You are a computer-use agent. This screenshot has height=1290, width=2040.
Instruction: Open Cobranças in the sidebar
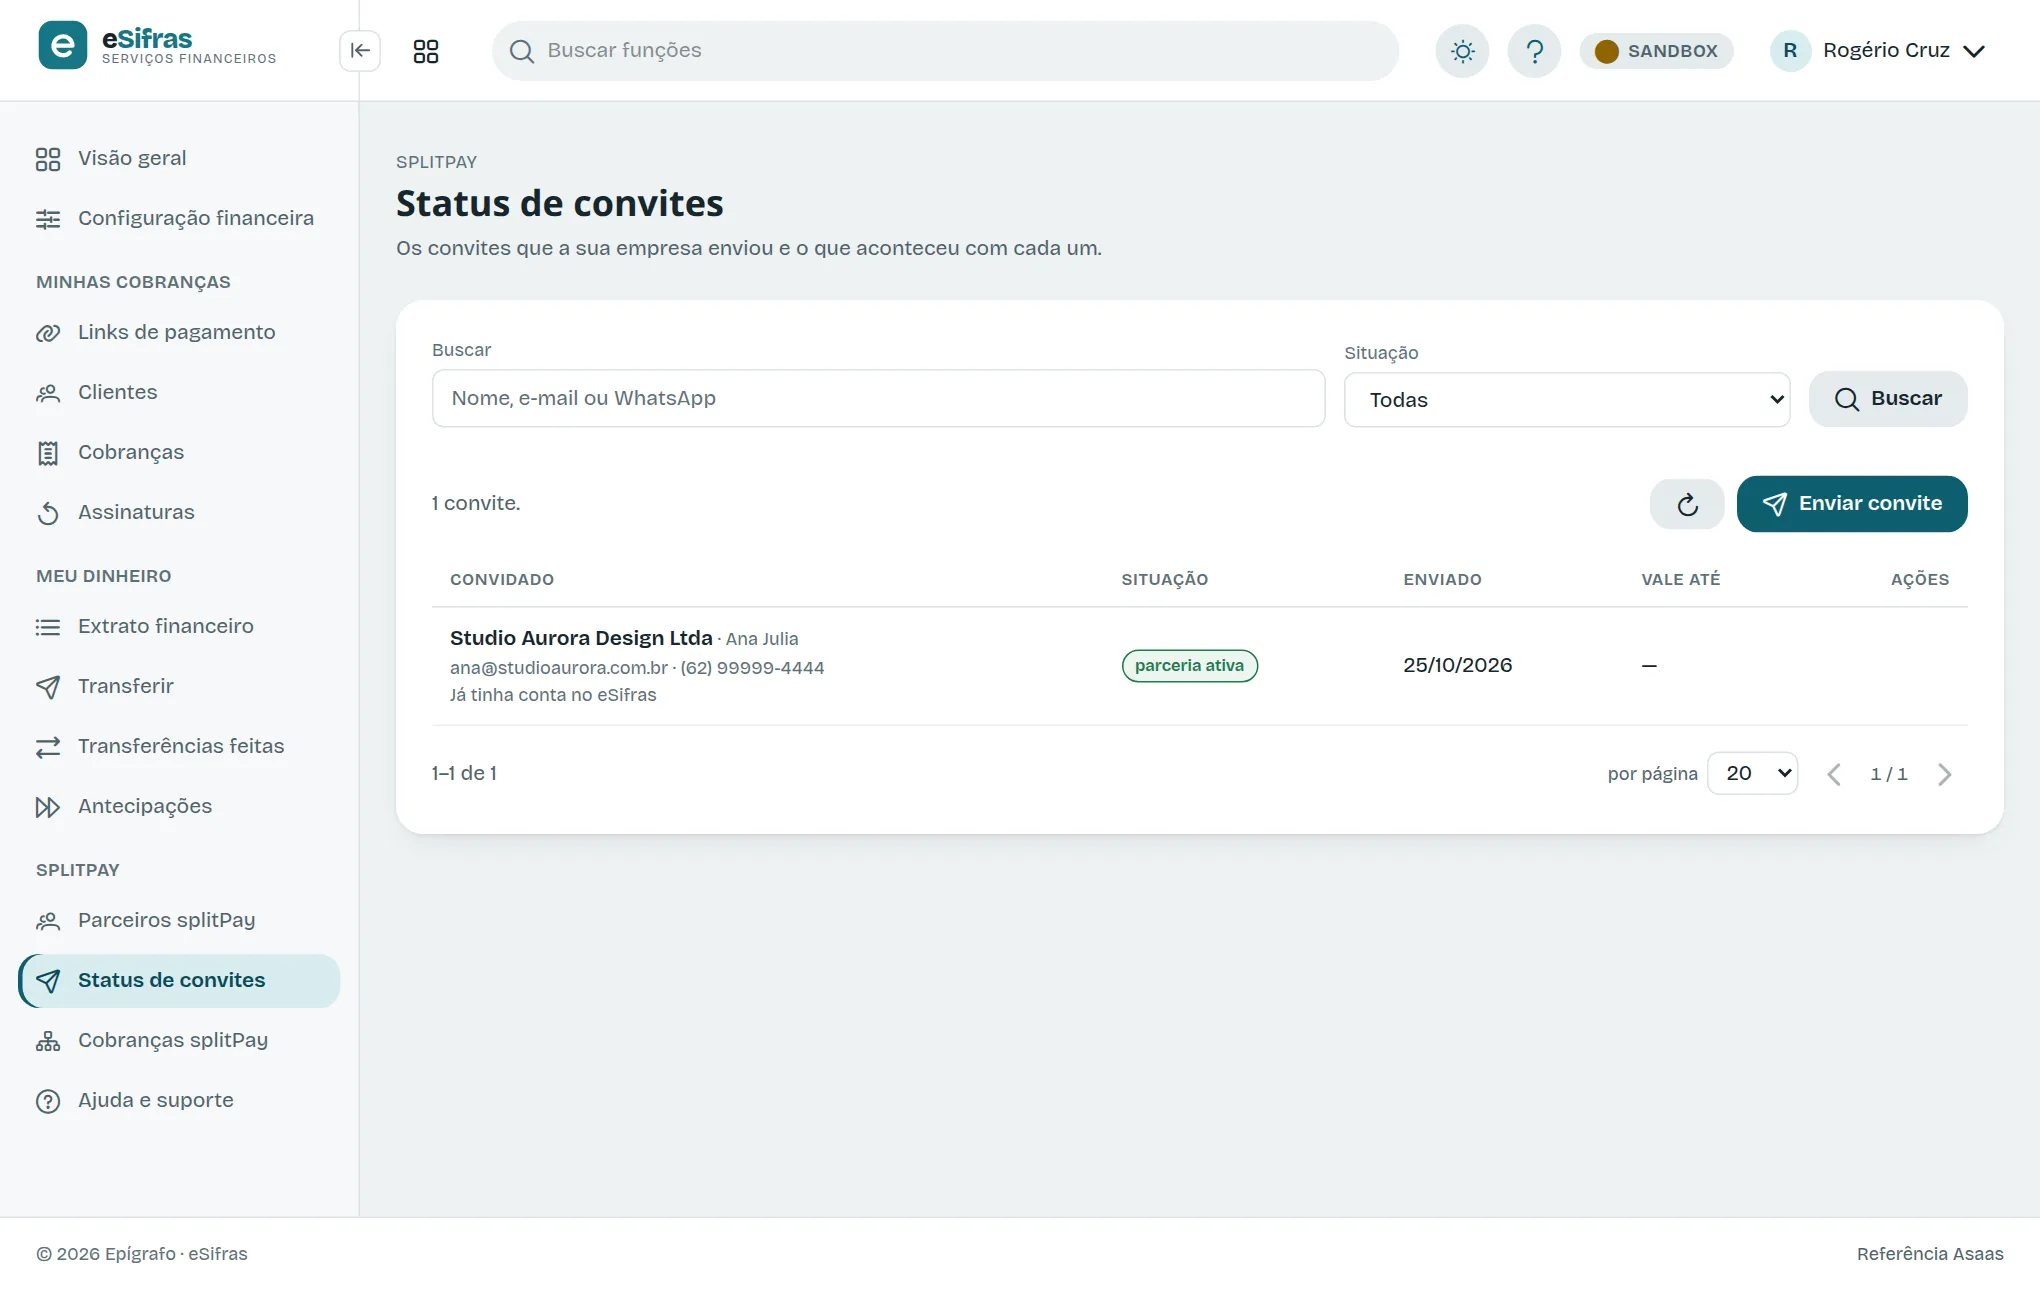coord(179,452)
